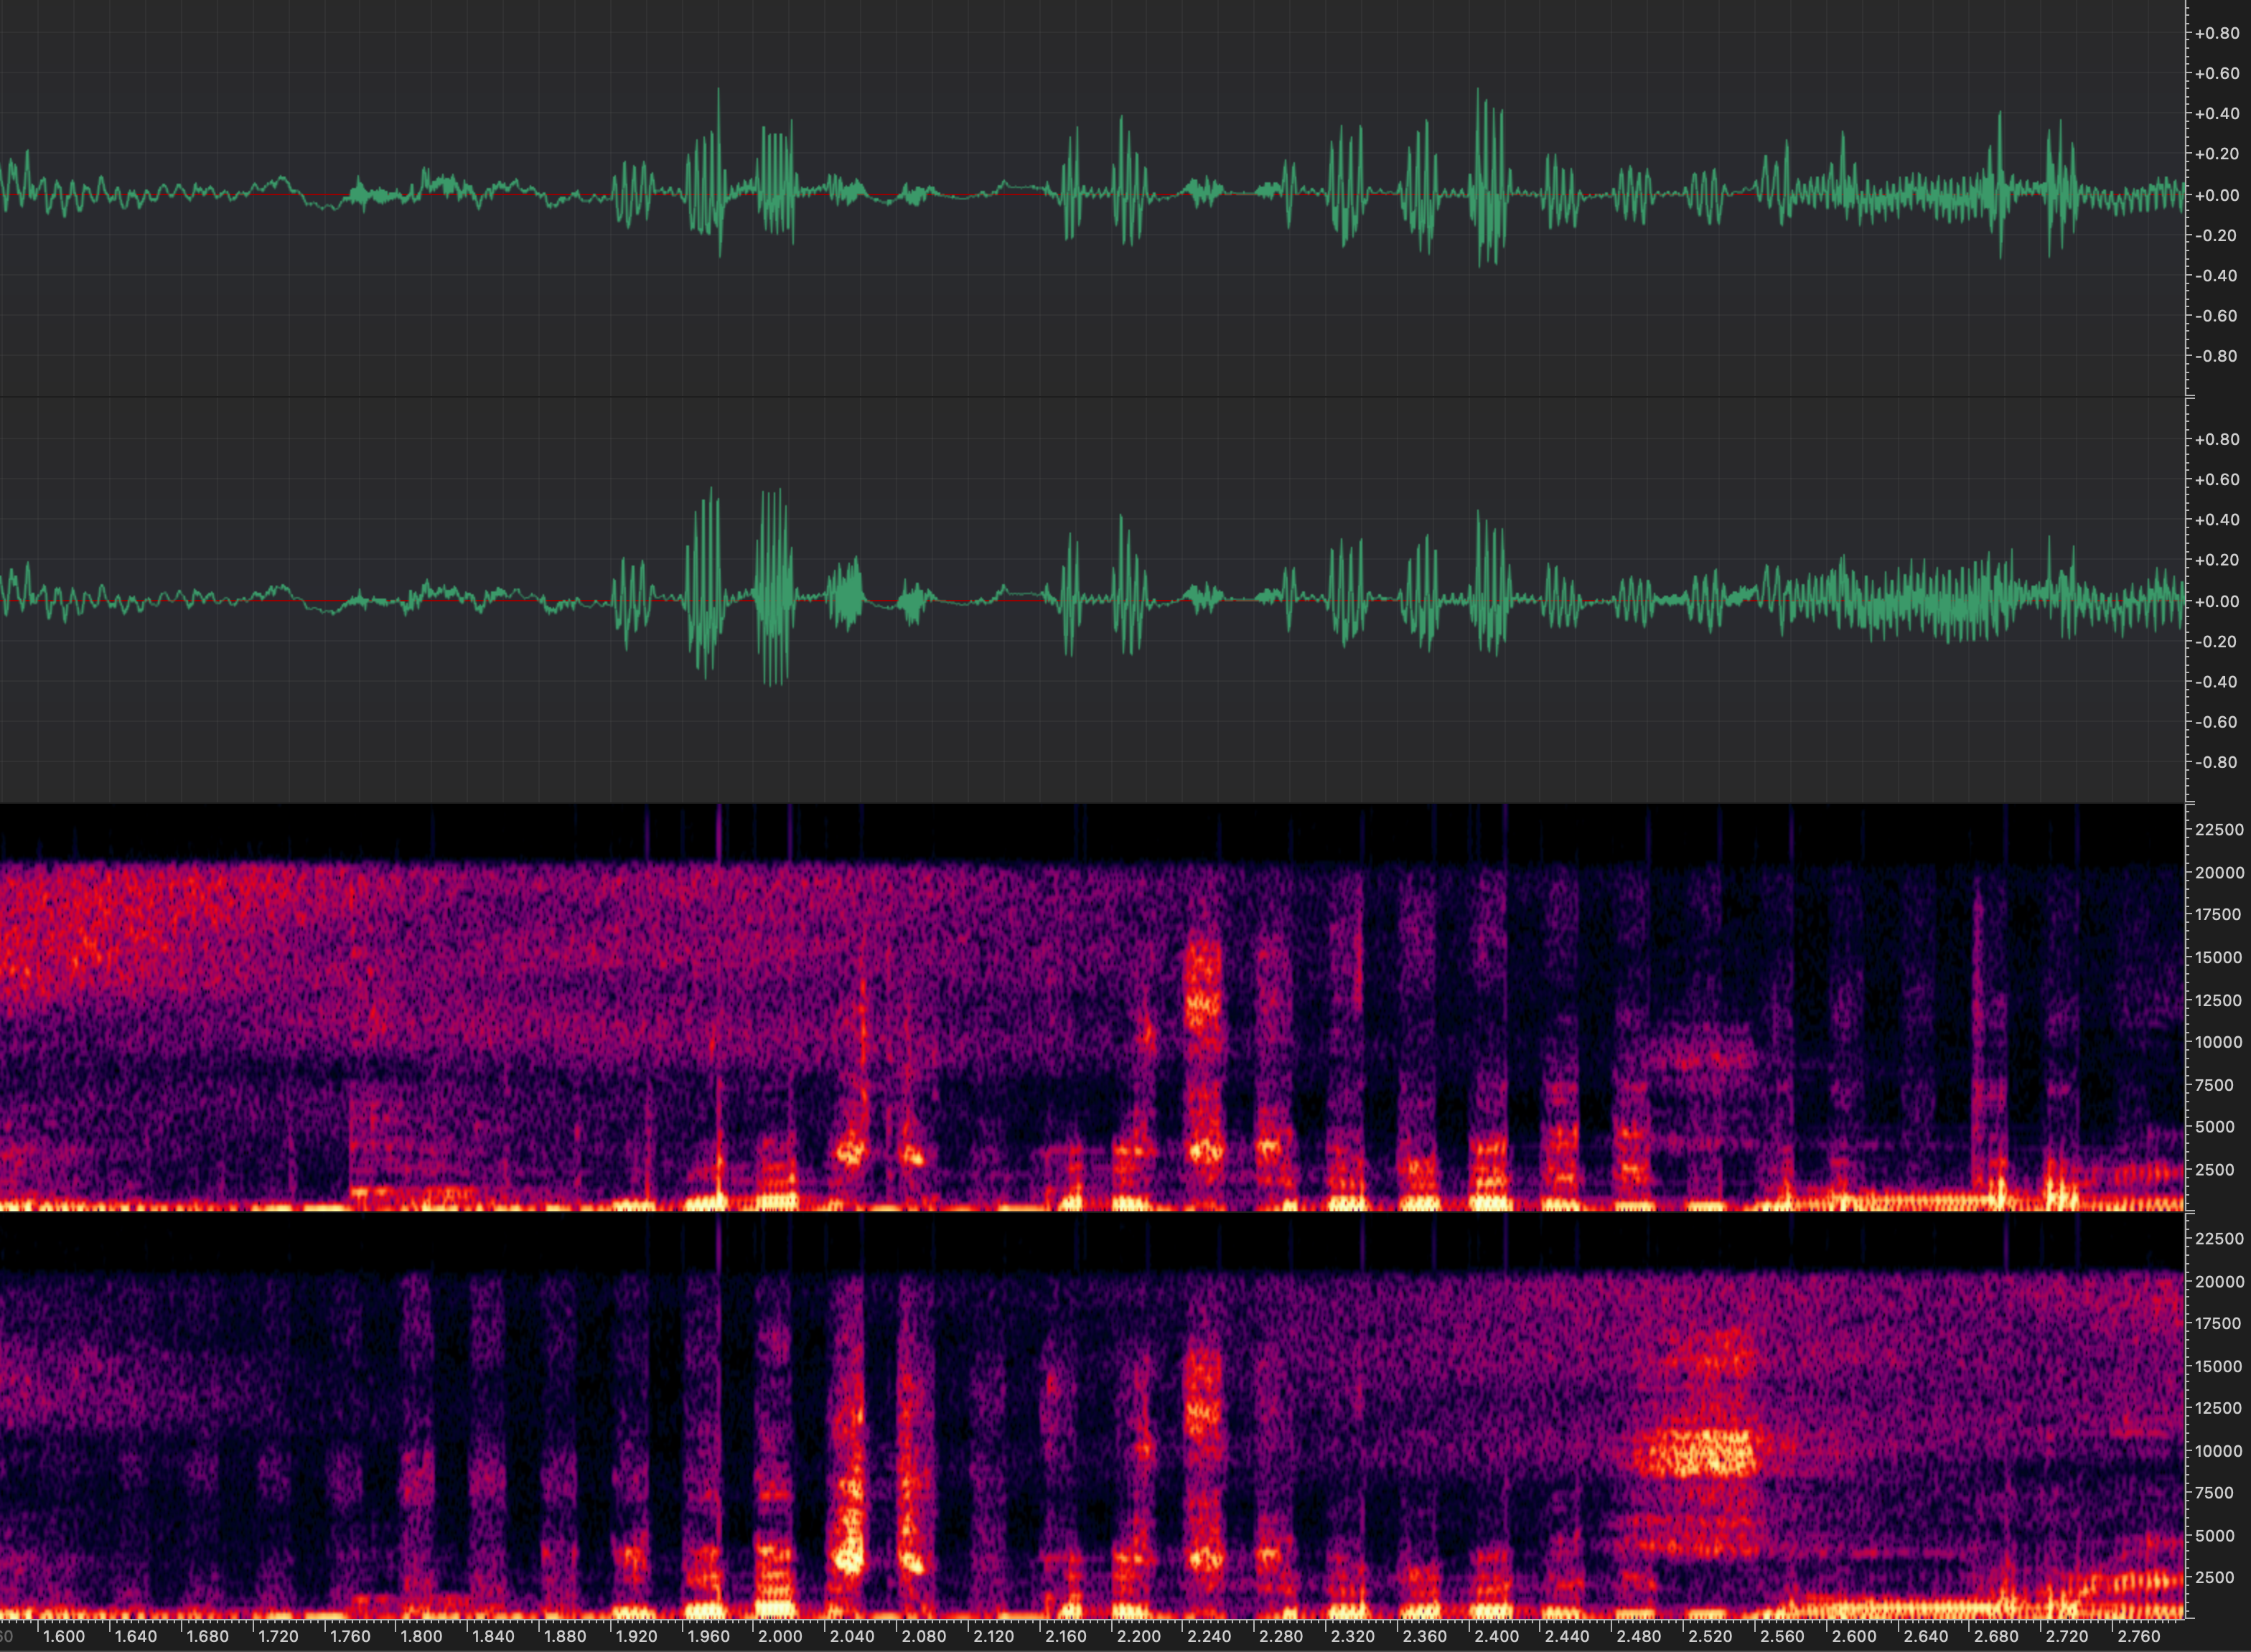Click the 20000 label on the lower spectrogram scale
Screen dimensions: 2251x1652
(x=2219, y=1281)
